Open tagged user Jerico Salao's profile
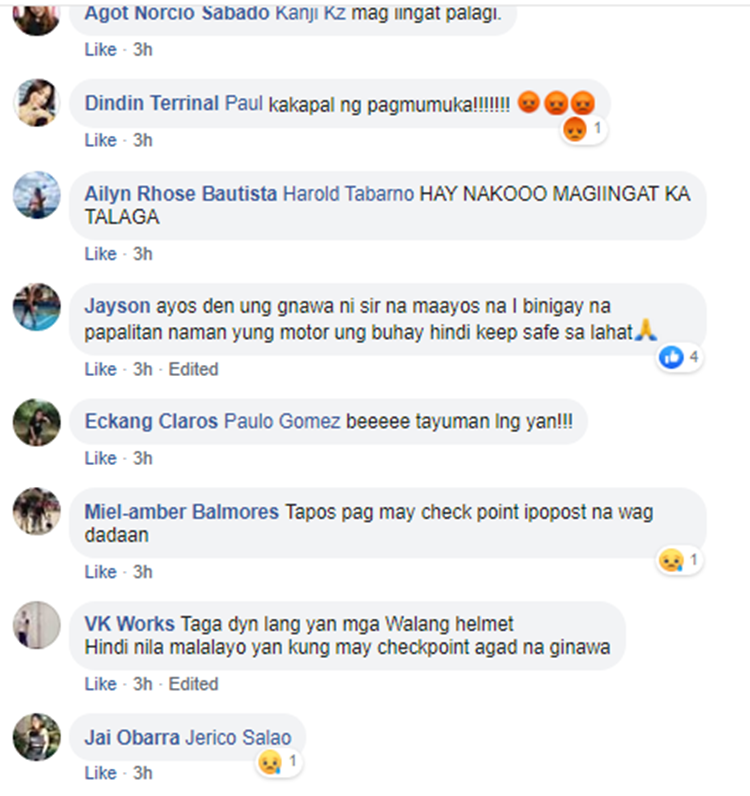 pos(238,738)
